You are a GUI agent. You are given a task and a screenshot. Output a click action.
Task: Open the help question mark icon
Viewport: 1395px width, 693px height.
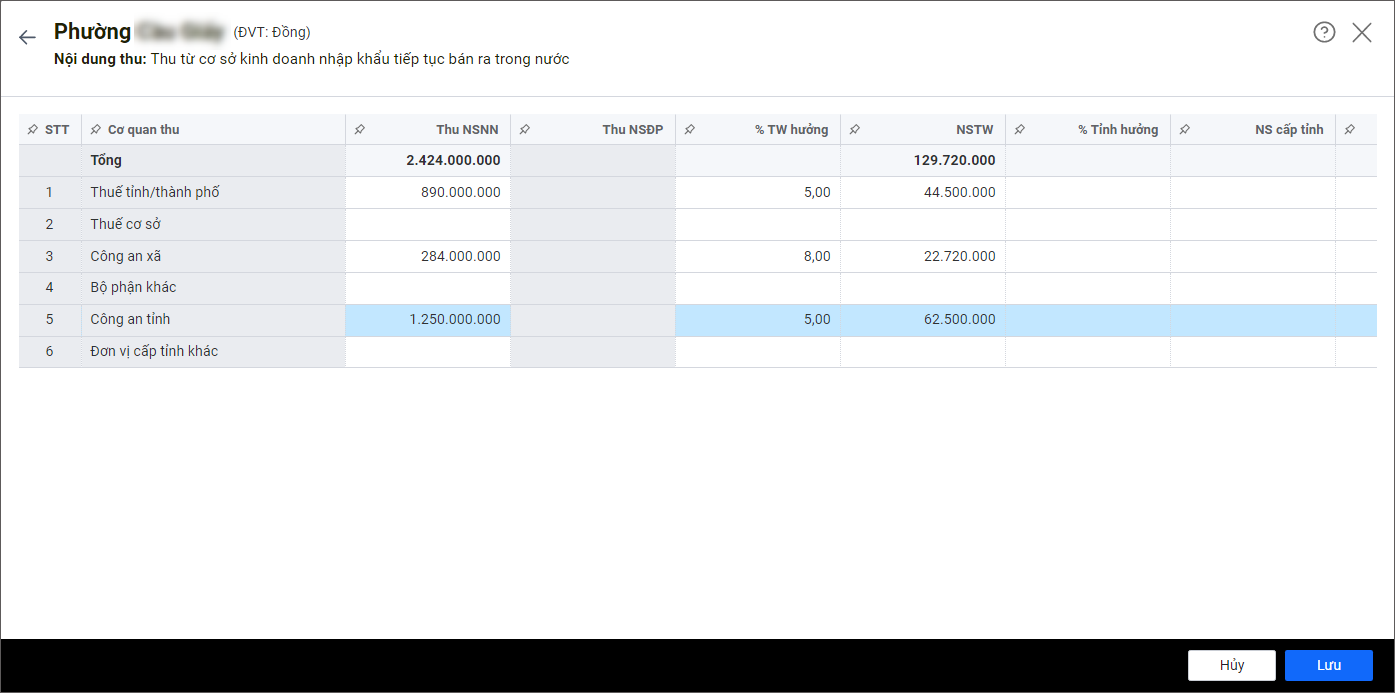coord(1324,32)
